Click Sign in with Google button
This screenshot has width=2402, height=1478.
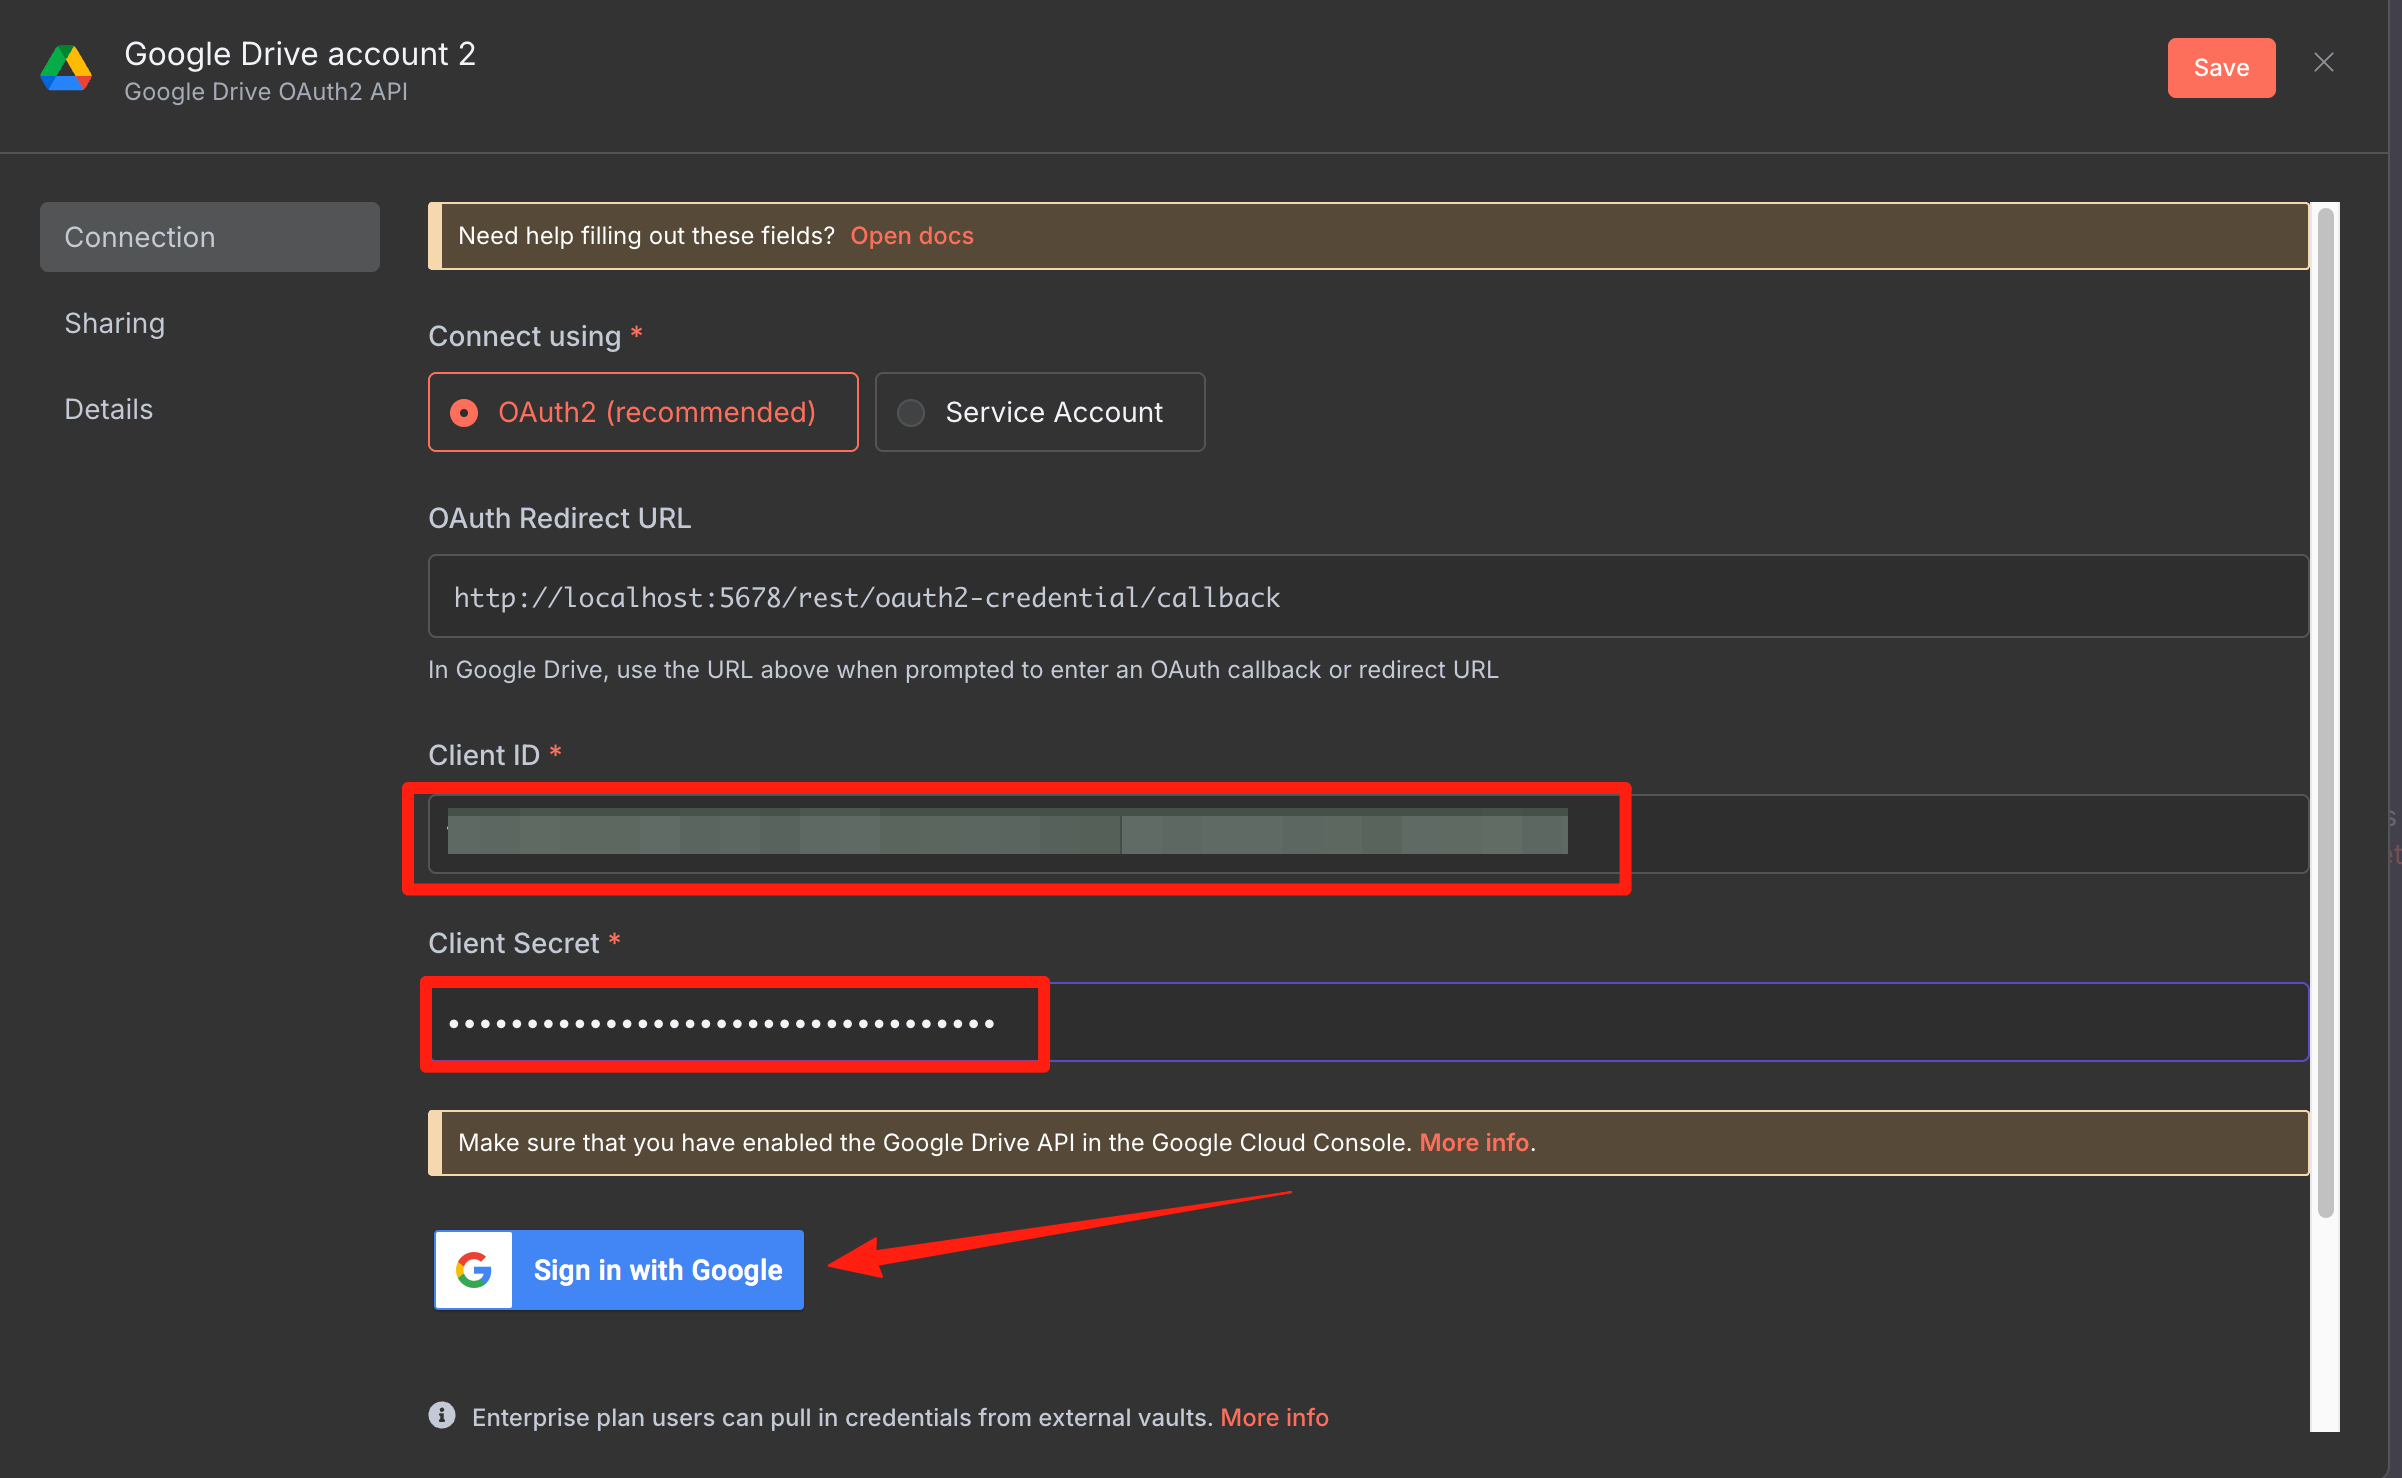pos(619,1270)
